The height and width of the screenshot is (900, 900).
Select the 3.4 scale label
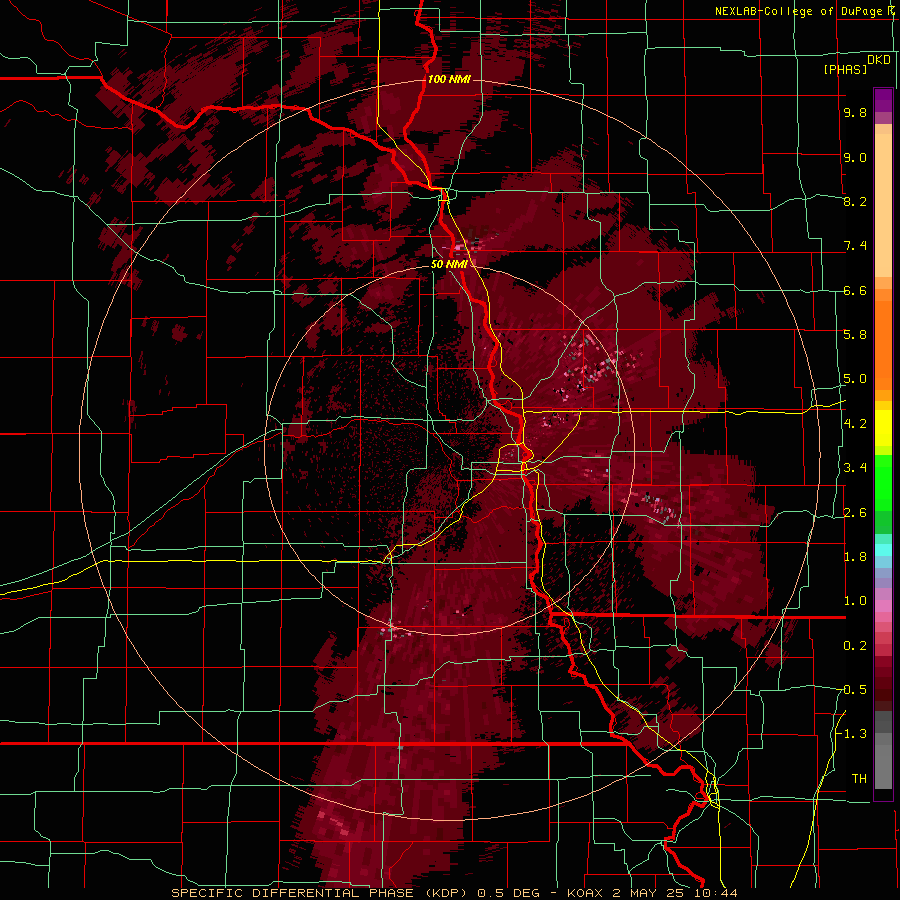[x=855, y=468]
